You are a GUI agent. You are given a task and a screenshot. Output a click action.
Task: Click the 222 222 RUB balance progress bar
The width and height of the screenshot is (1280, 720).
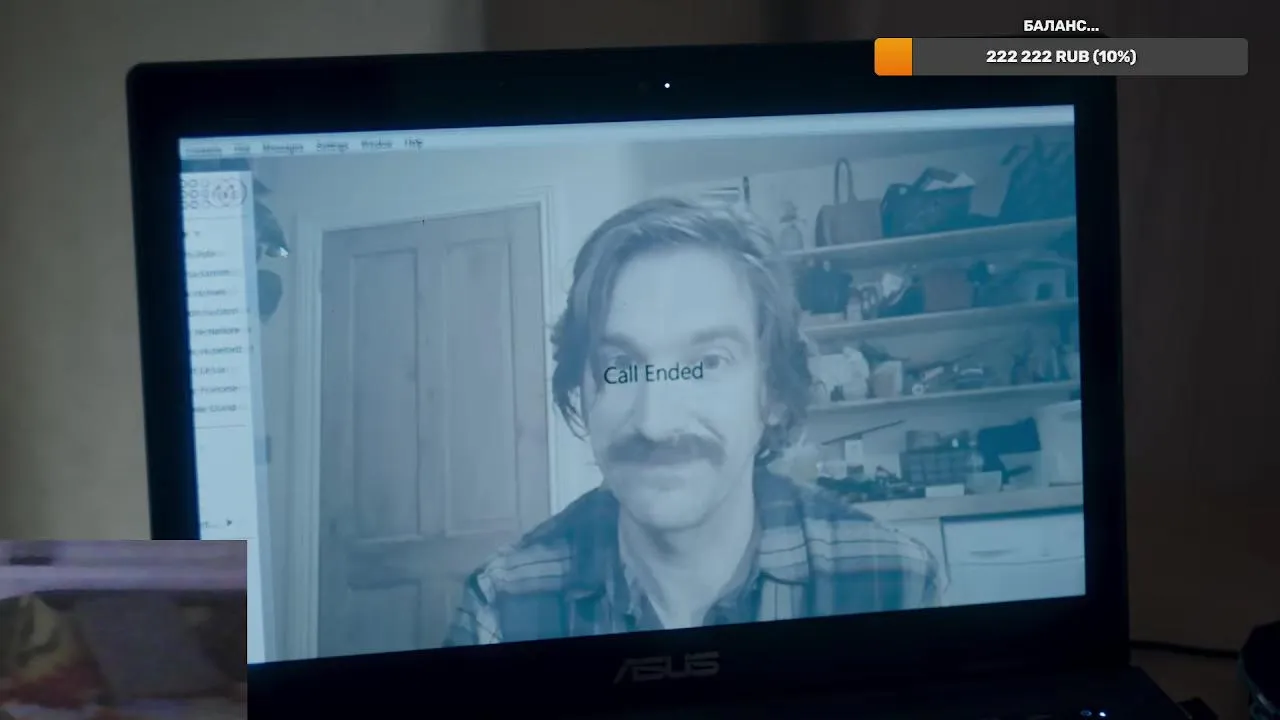coord(1061,57)
